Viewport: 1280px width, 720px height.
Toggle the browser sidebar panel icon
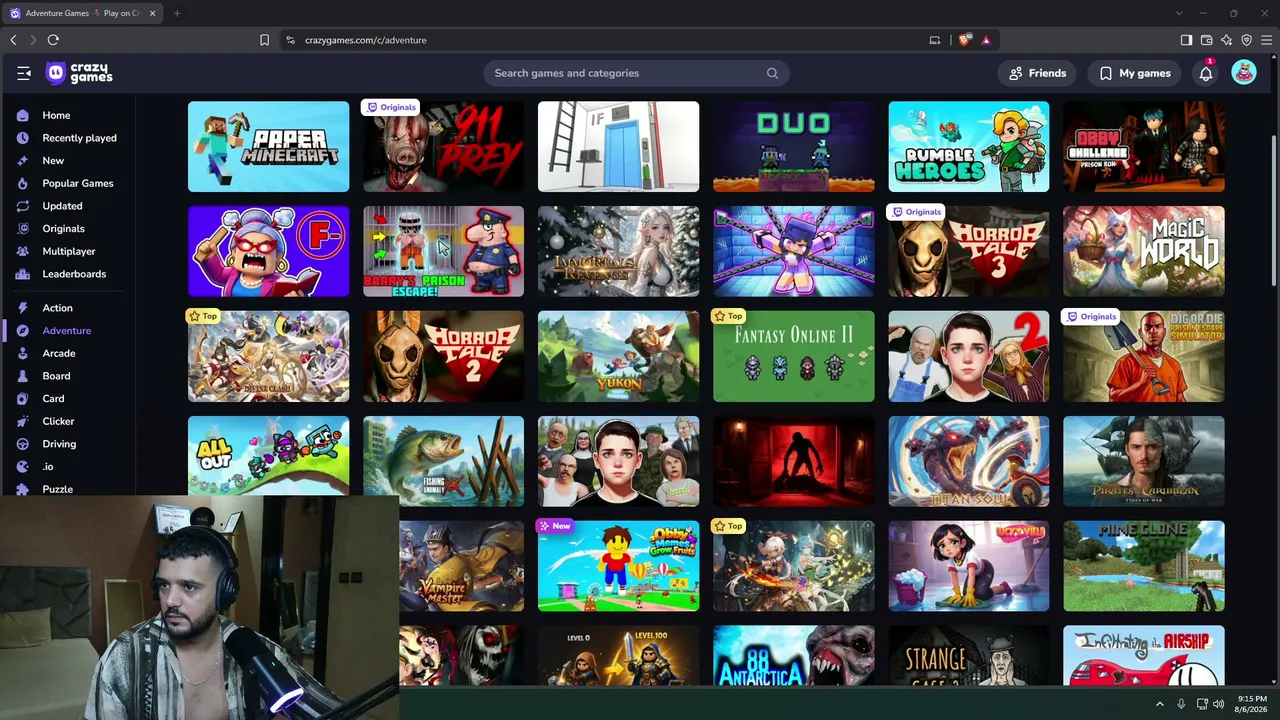tap(1186, 40)
